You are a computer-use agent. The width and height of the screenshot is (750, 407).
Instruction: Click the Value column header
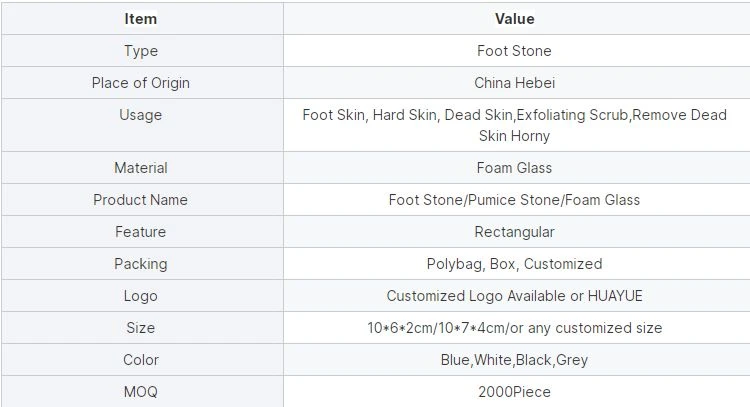tap(515, 19)
